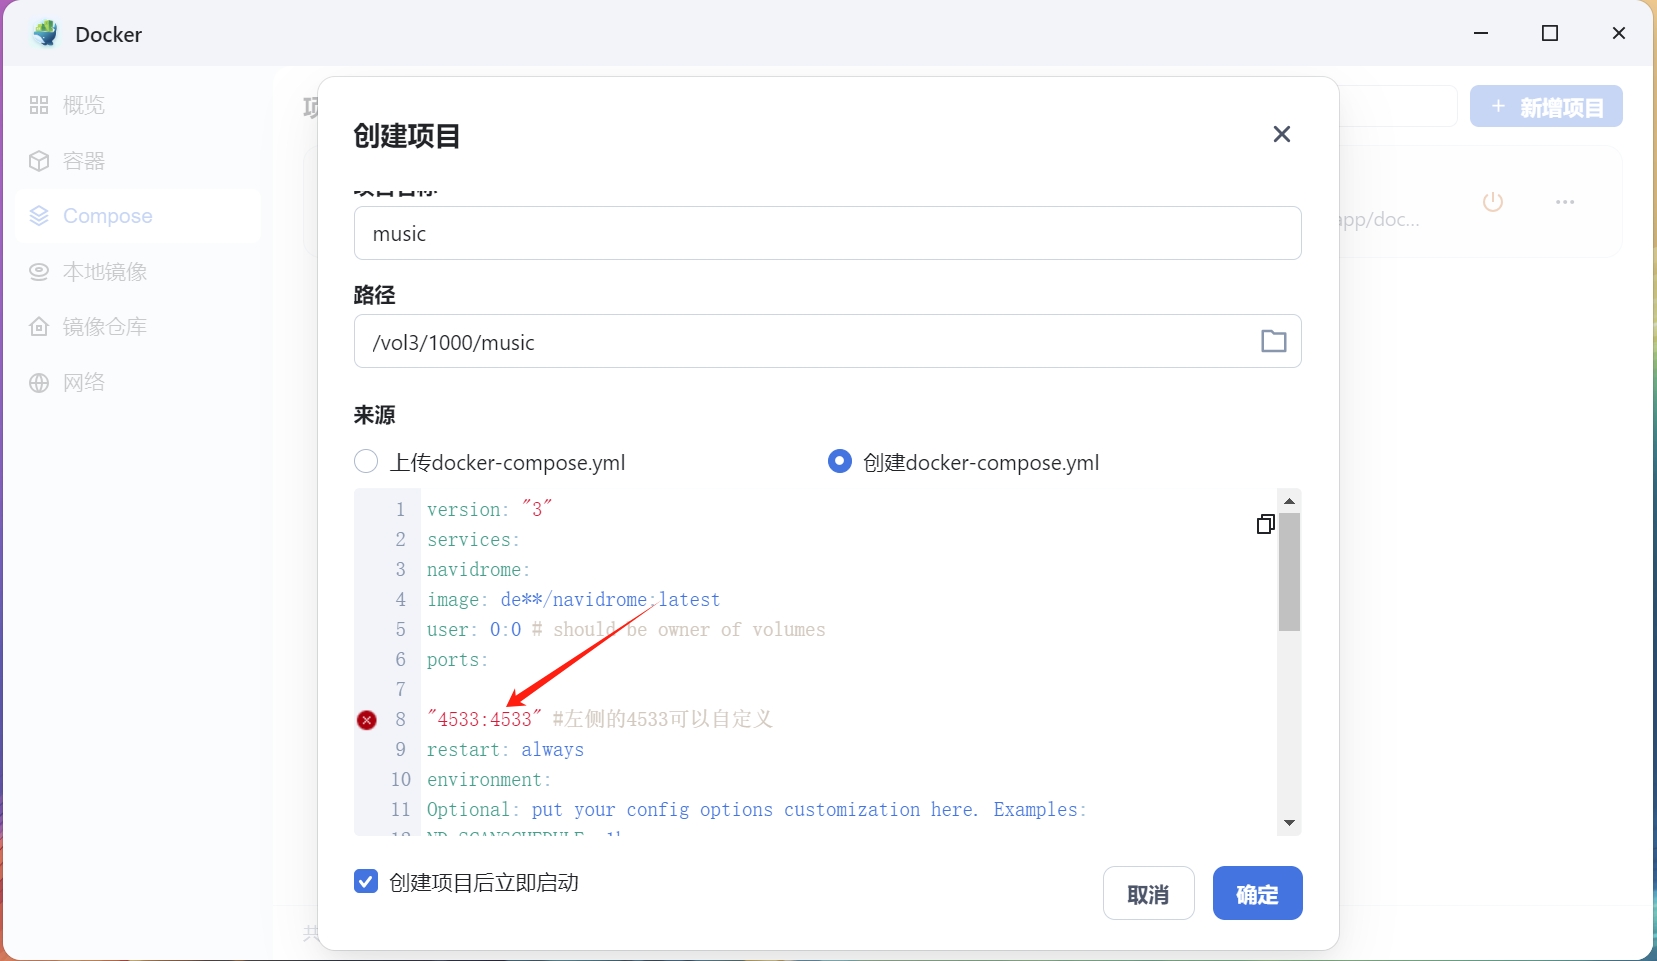The image size is (1657, 961).
Task: Click the search box behind the dialog
Action: (1397, 106)
